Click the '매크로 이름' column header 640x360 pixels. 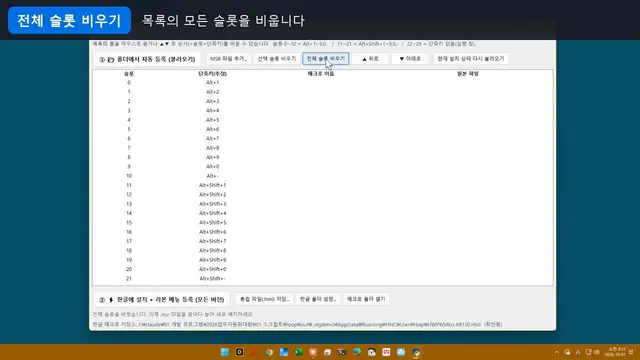321,74
